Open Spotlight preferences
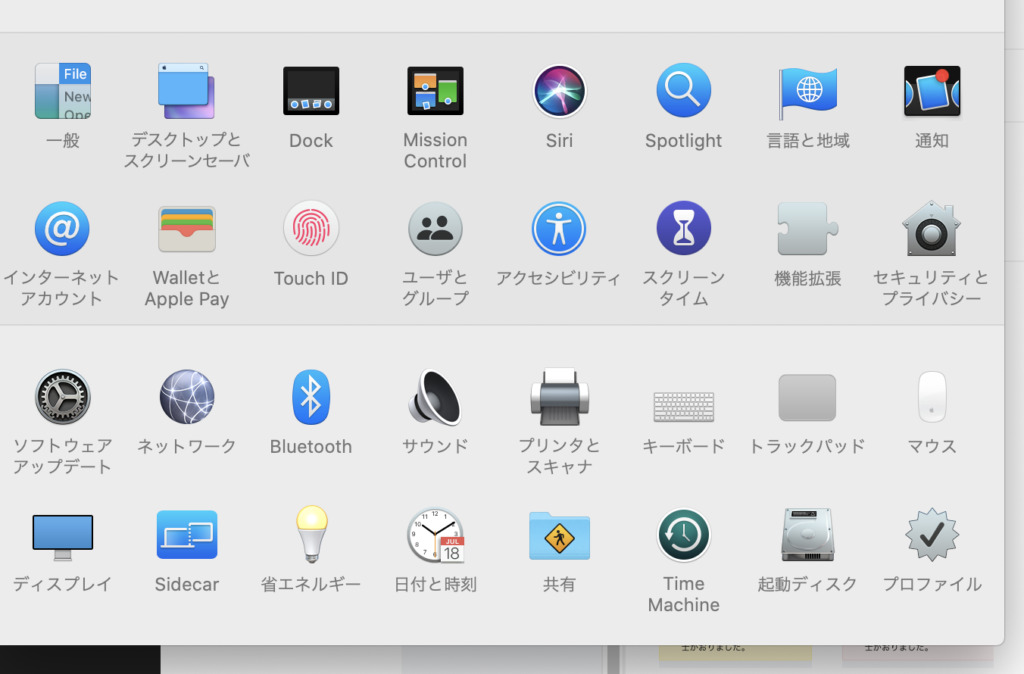The image size is (1024, 674). [x=684, y=91]
